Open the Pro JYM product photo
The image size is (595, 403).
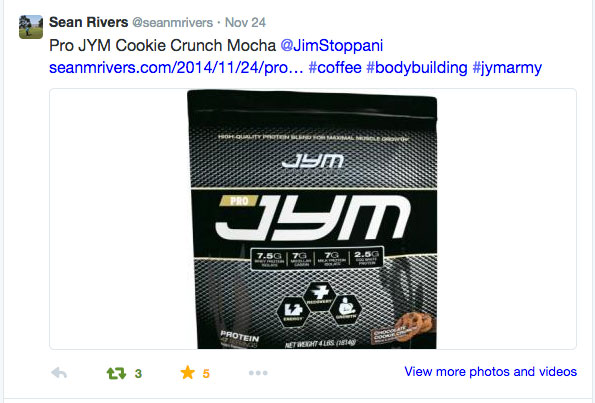pos(312,219)
